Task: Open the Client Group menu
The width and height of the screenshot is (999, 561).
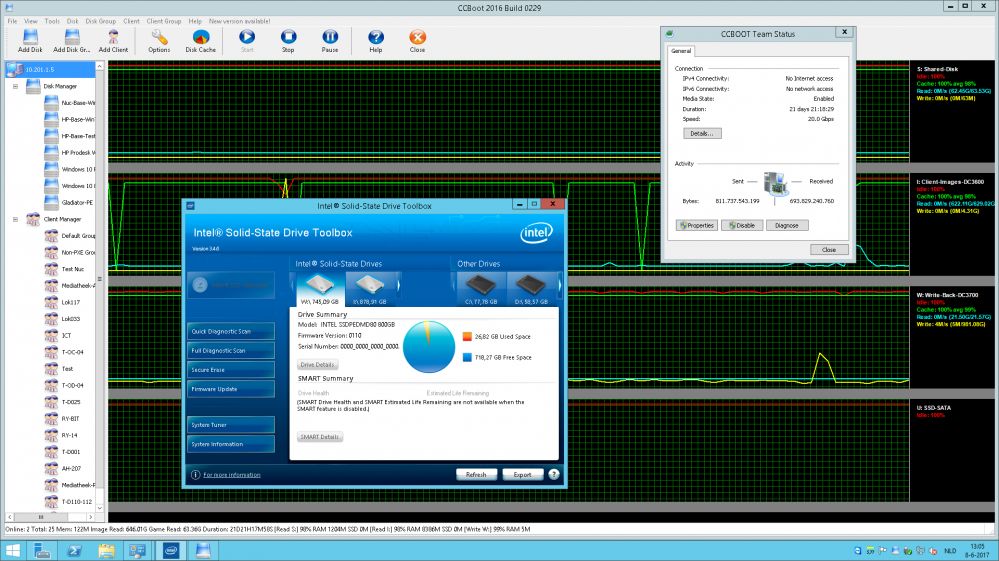Action: click(164, 21)
